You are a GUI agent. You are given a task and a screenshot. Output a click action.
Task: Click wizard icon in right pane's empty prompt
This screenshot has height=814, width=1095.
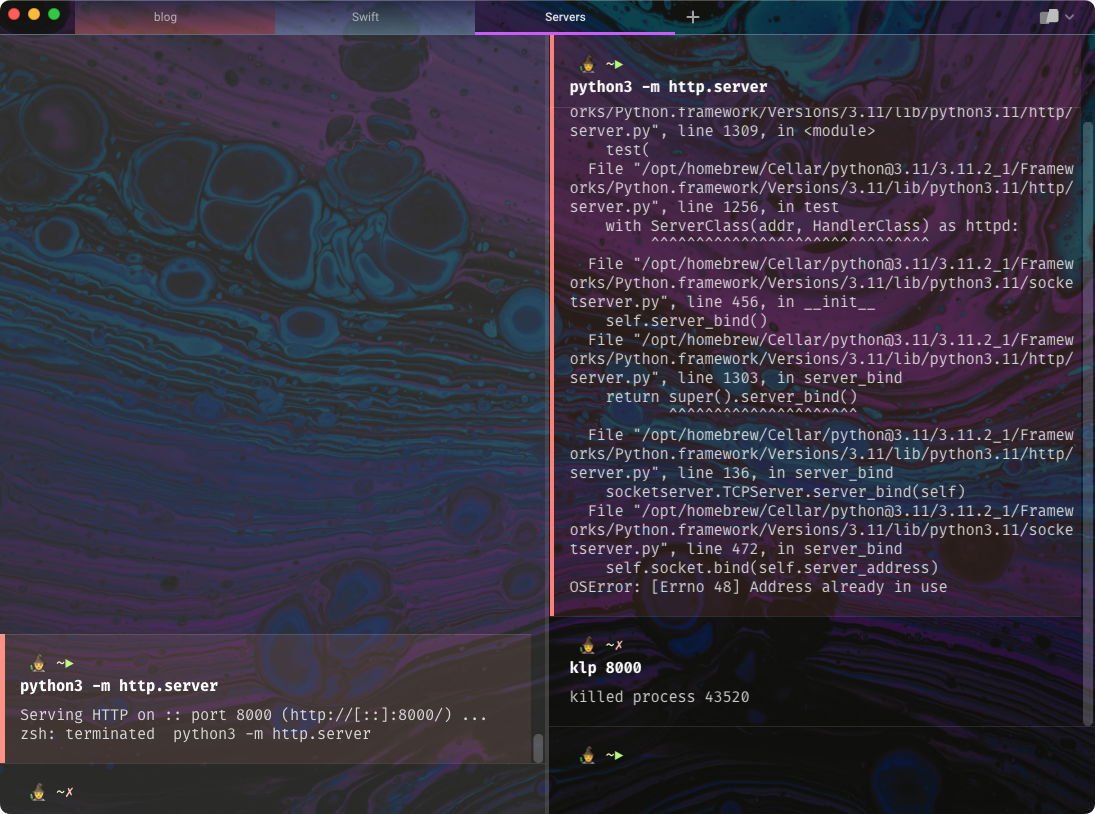[588, 755]
